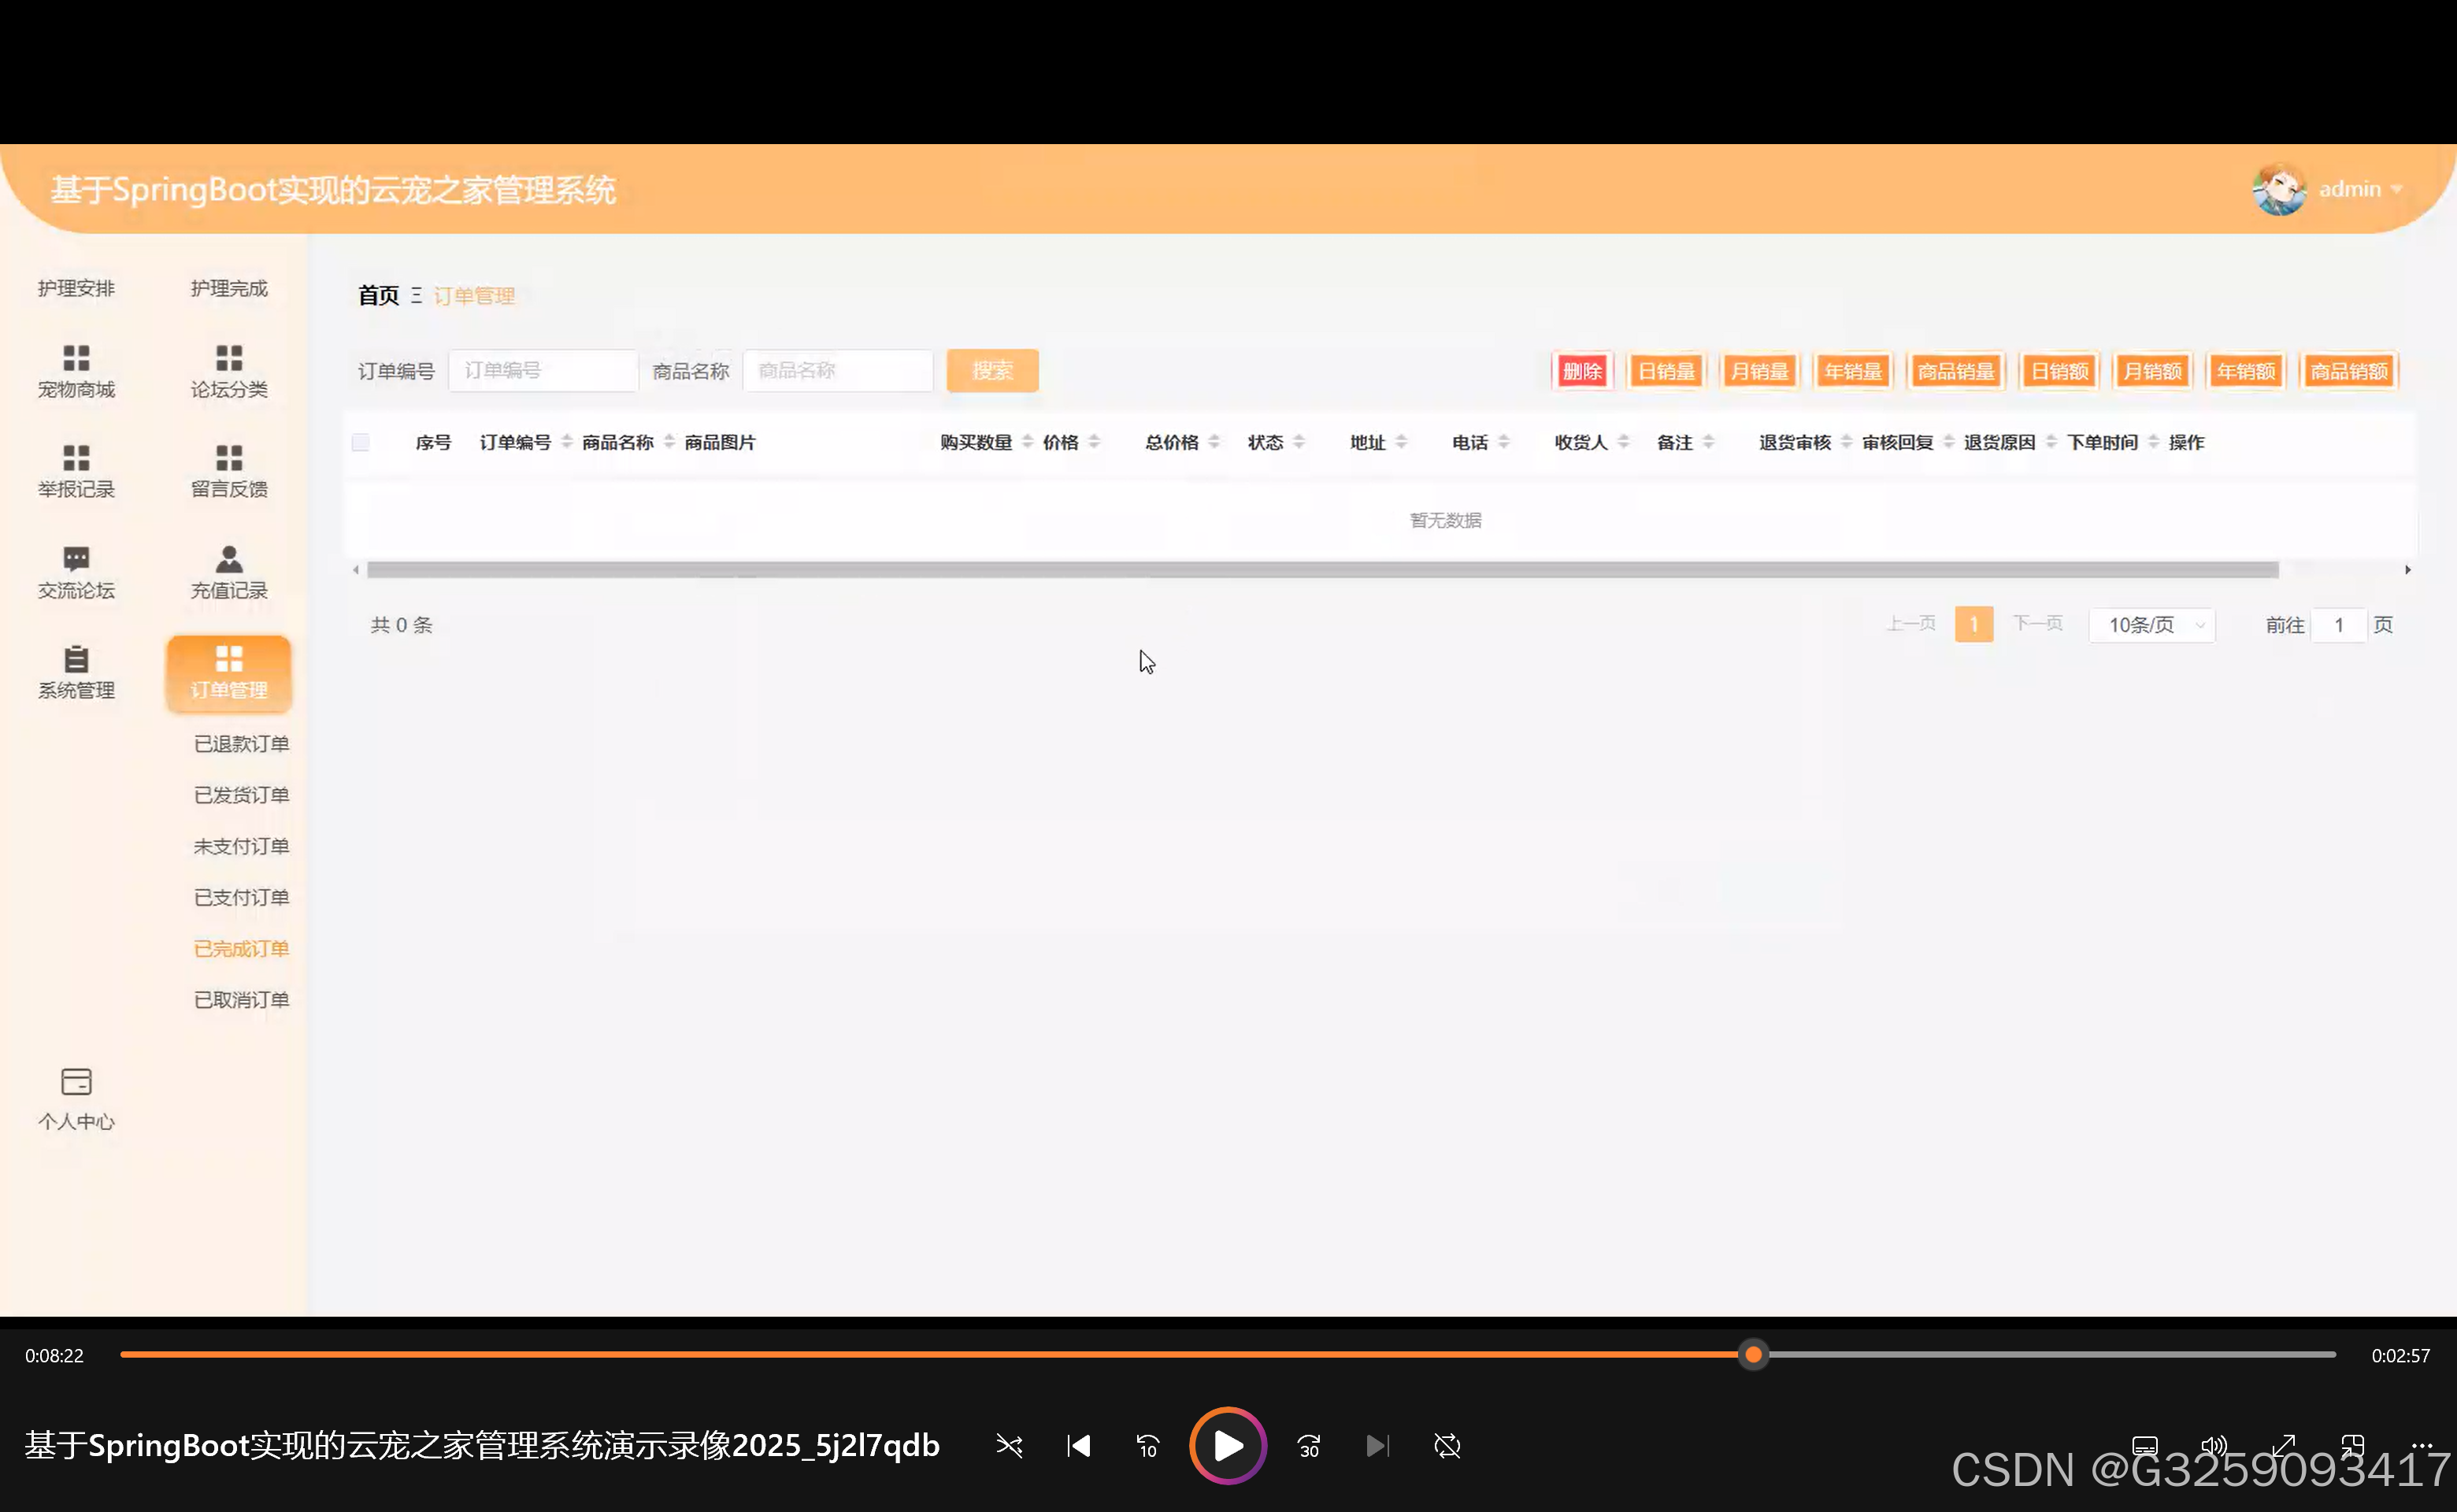Image resolution: width=2457 pixels, height=1512 pixels.
Task: Open the 举报记录 sidebar module
Action: (x=75, y=470)
